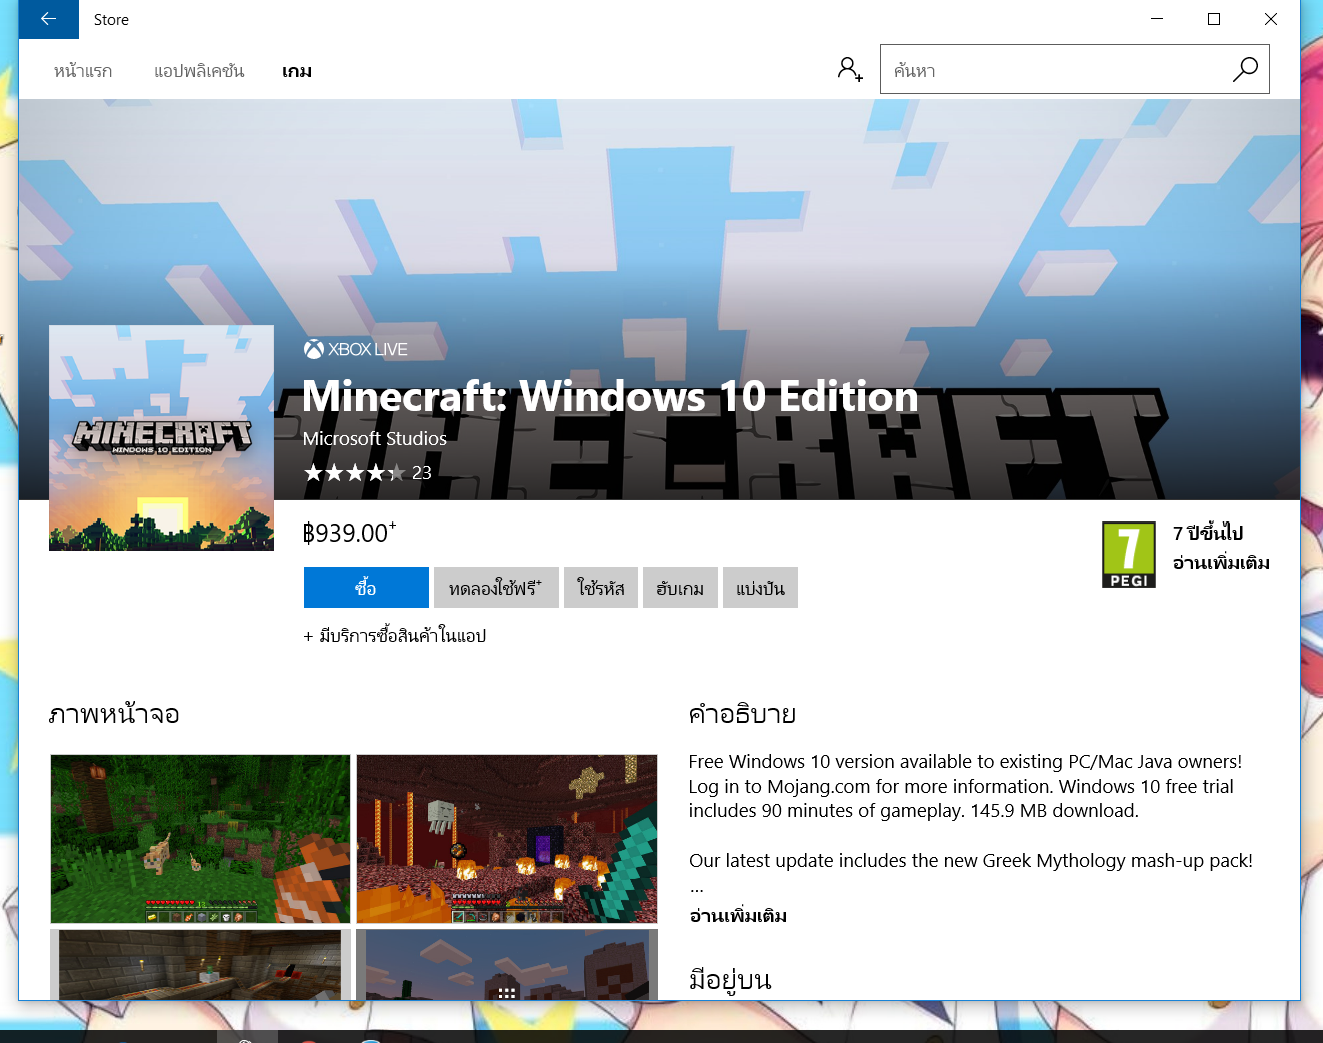
Task: Minimize the Store window
Action: (1157, 19)
